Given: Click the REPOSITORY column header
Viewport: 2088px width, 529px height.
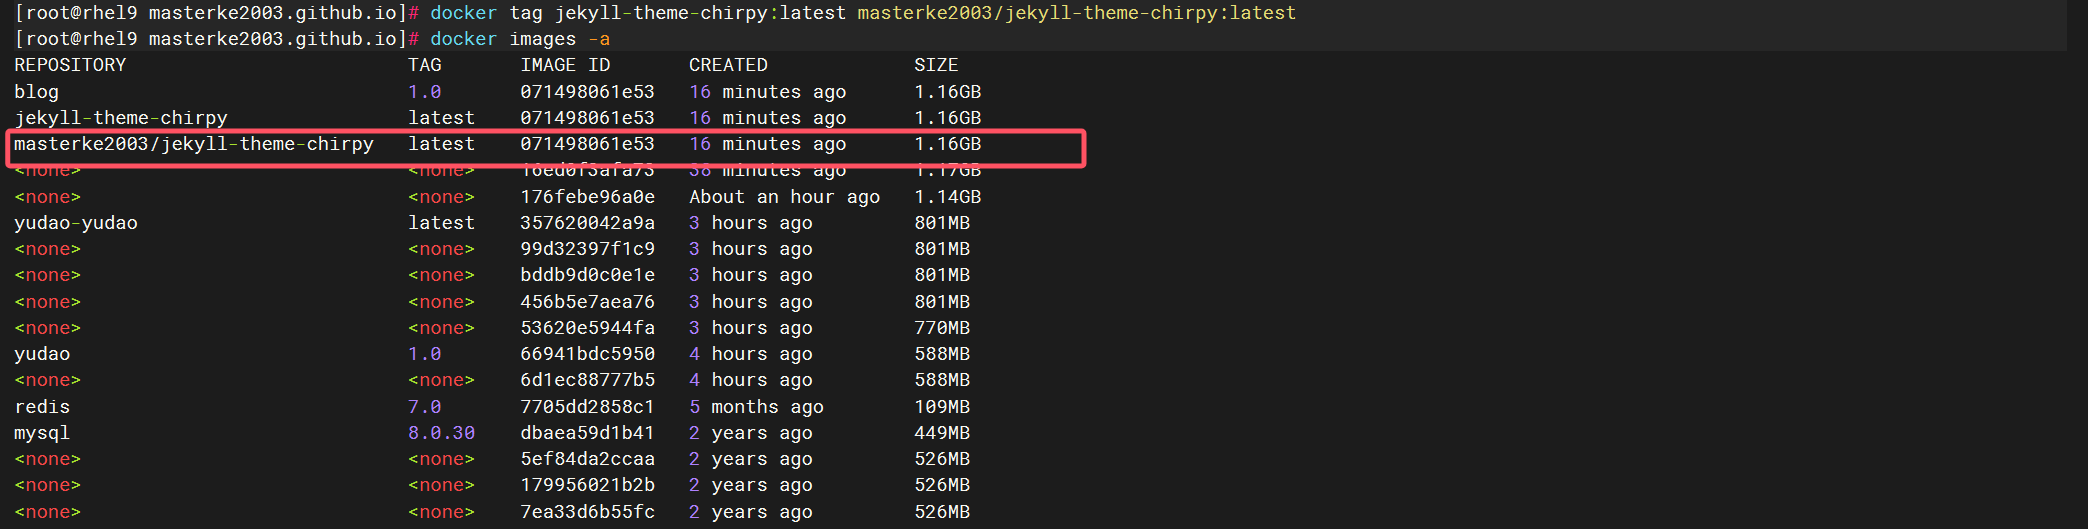Looking at the screenshot, I should tap(70, 65).
